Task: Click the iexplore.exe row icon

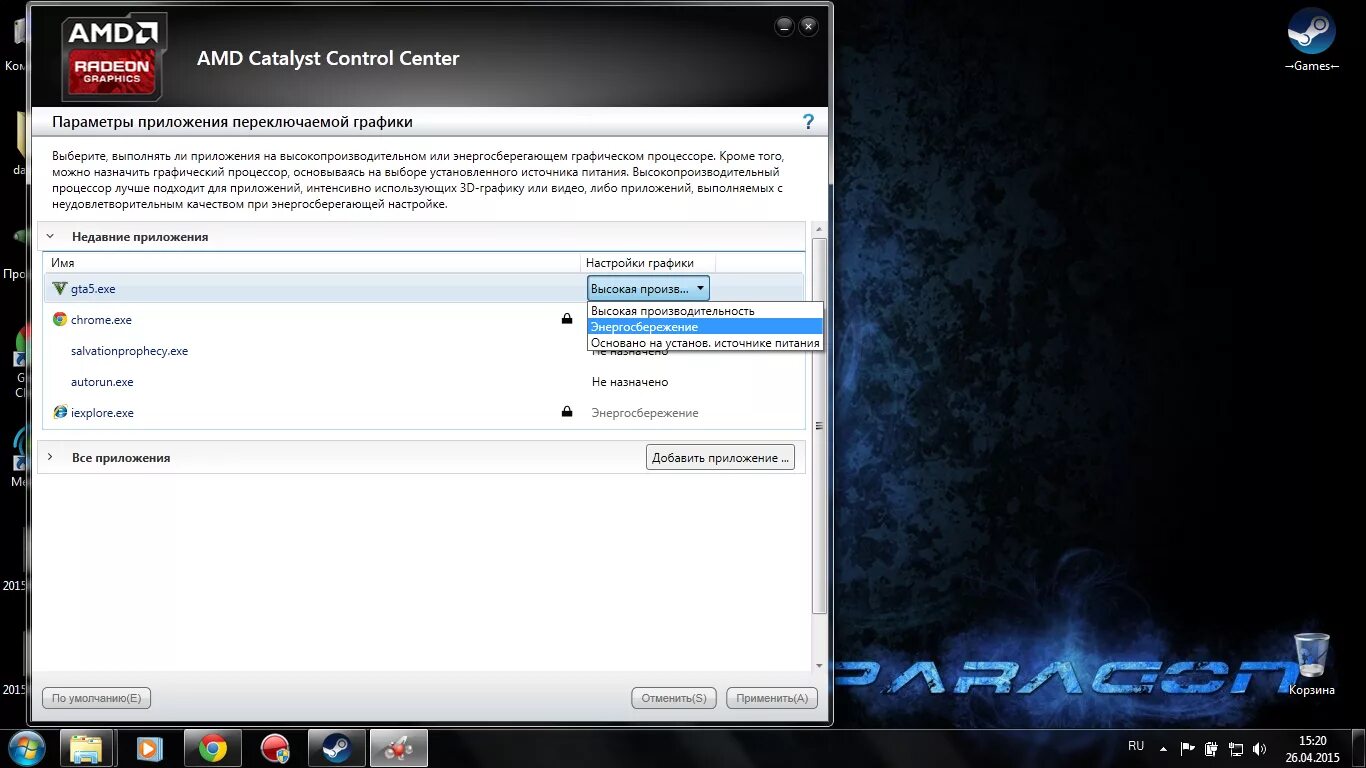Action: click(60, 412)
